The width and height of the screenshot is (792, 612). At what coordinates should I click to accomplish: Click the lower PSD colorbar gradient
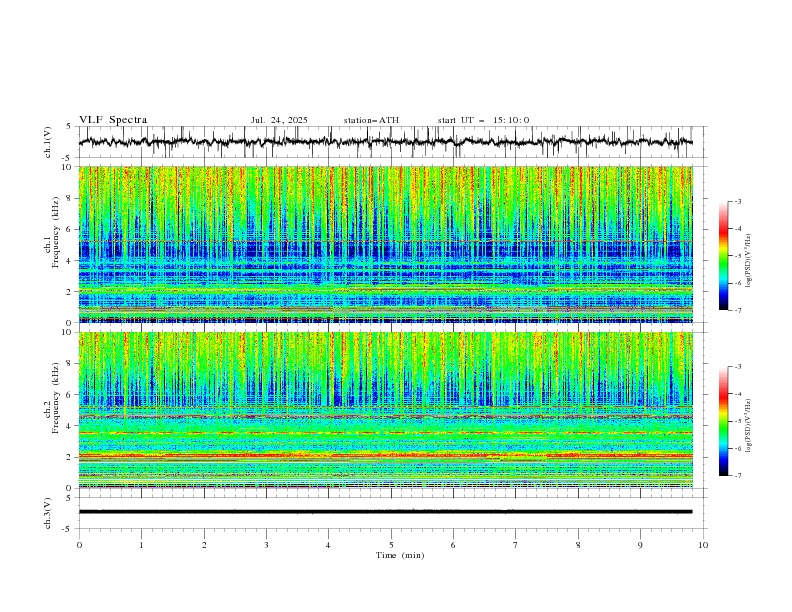pos(723,421)
